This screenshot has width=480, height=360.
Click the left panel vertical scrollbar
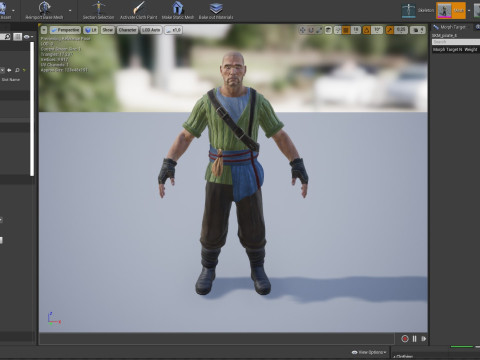pyautogui.click(x=32, y=109)
